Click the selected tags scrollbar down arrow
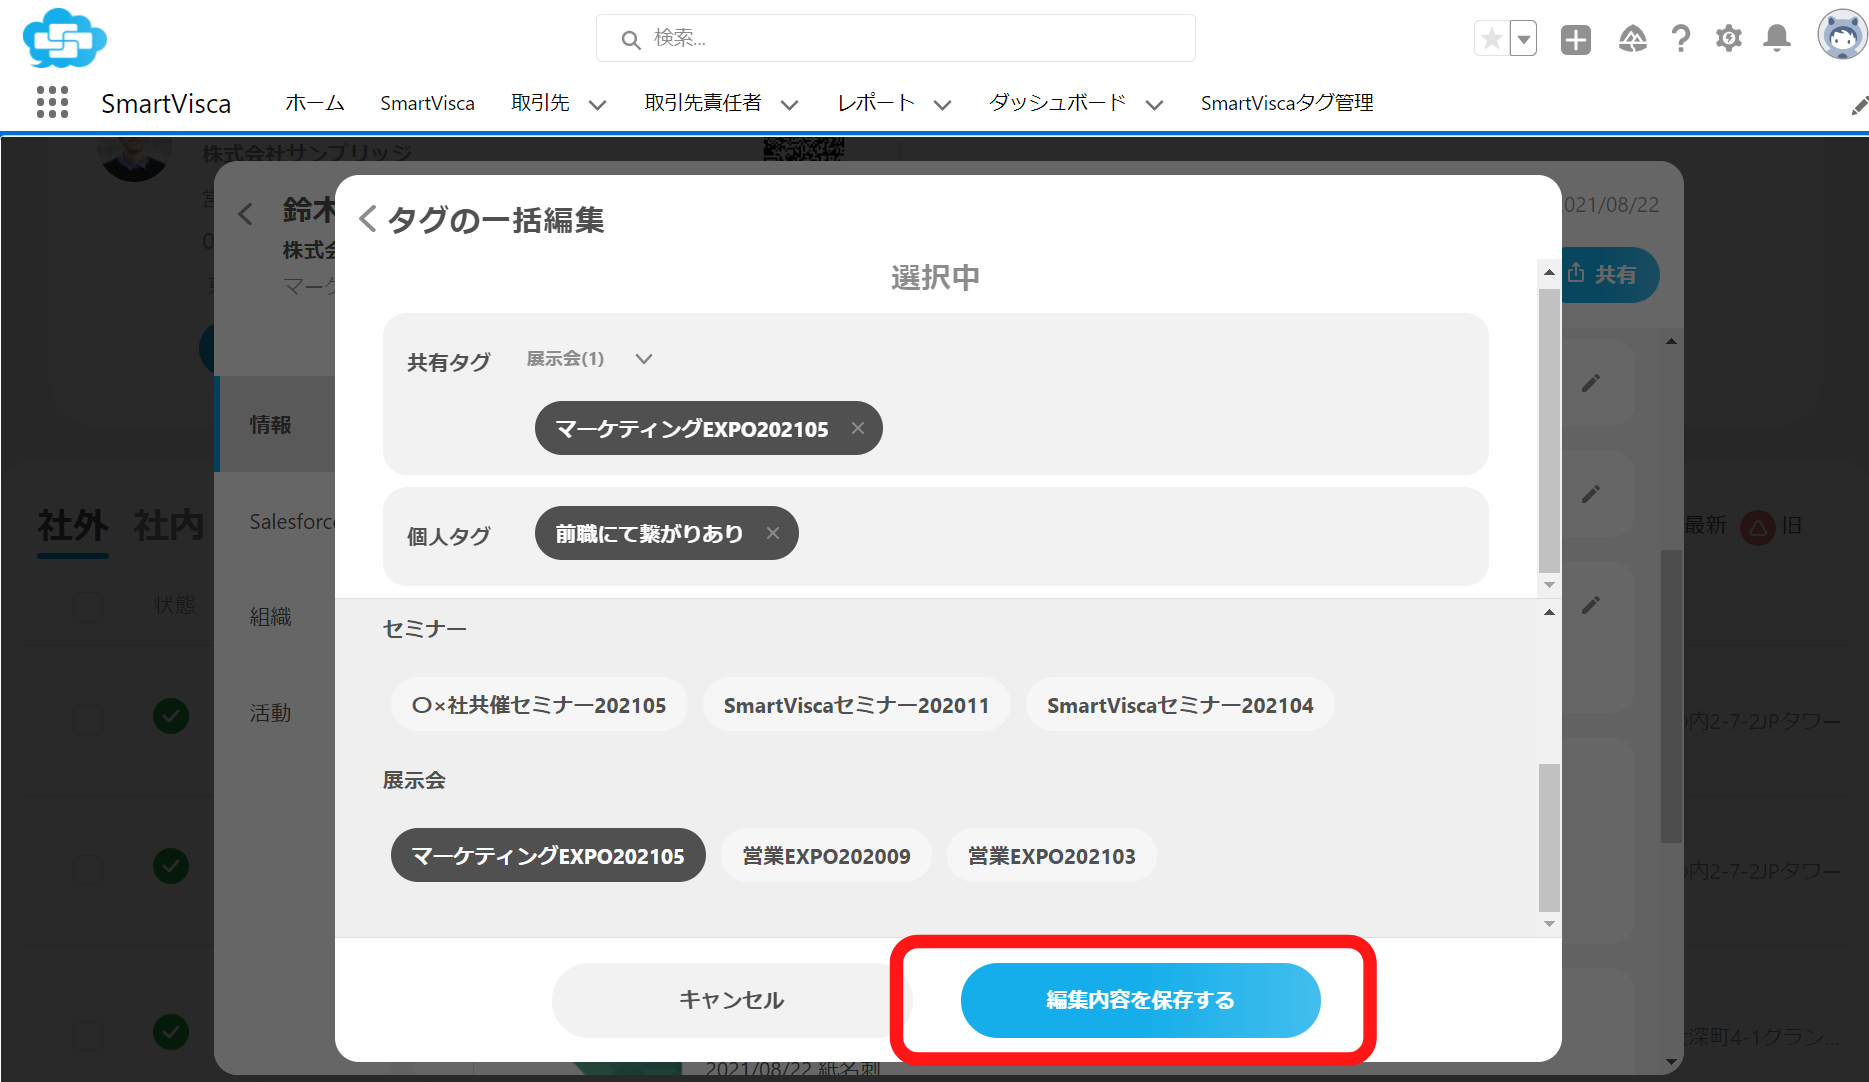1869x1082 pixels. click(1549, 585)
